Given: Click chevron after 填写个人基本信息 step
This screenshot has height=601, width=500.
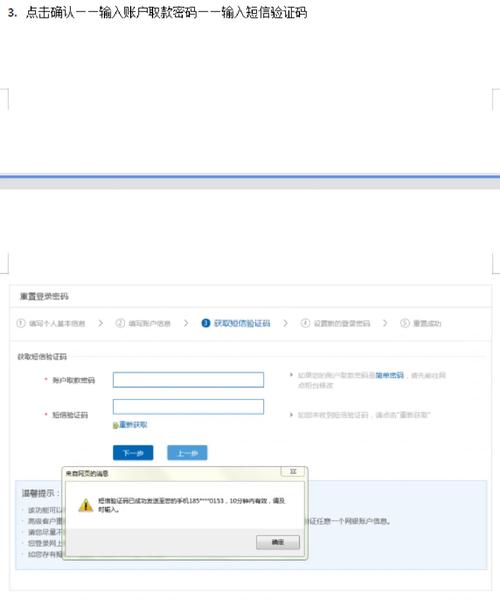Looking at the screenshot, I should click(100, 323).
